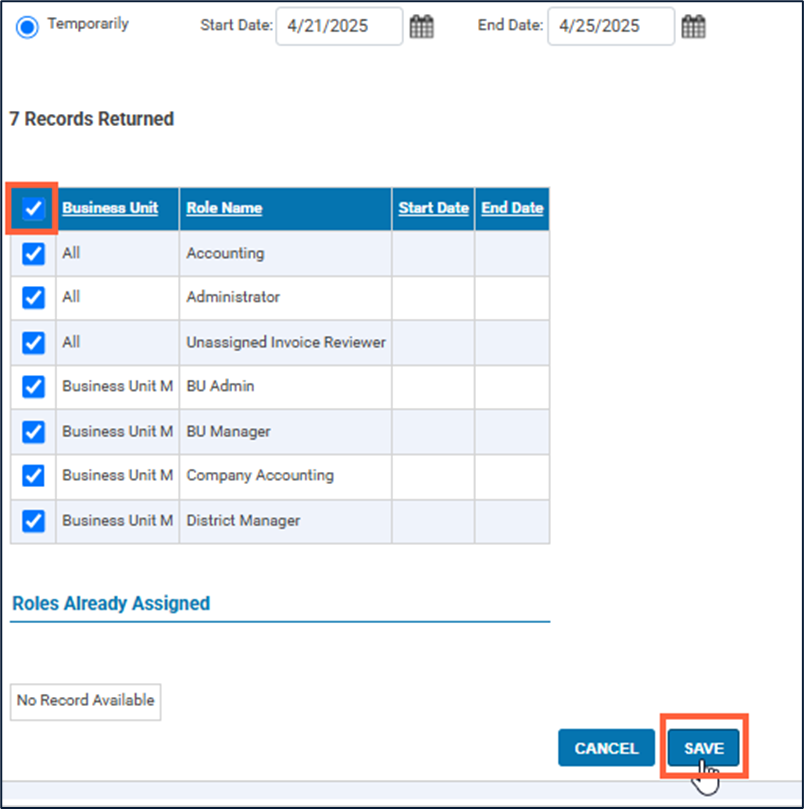
Task: Click Business Unit M in BU Admin row
Action: 118,386
